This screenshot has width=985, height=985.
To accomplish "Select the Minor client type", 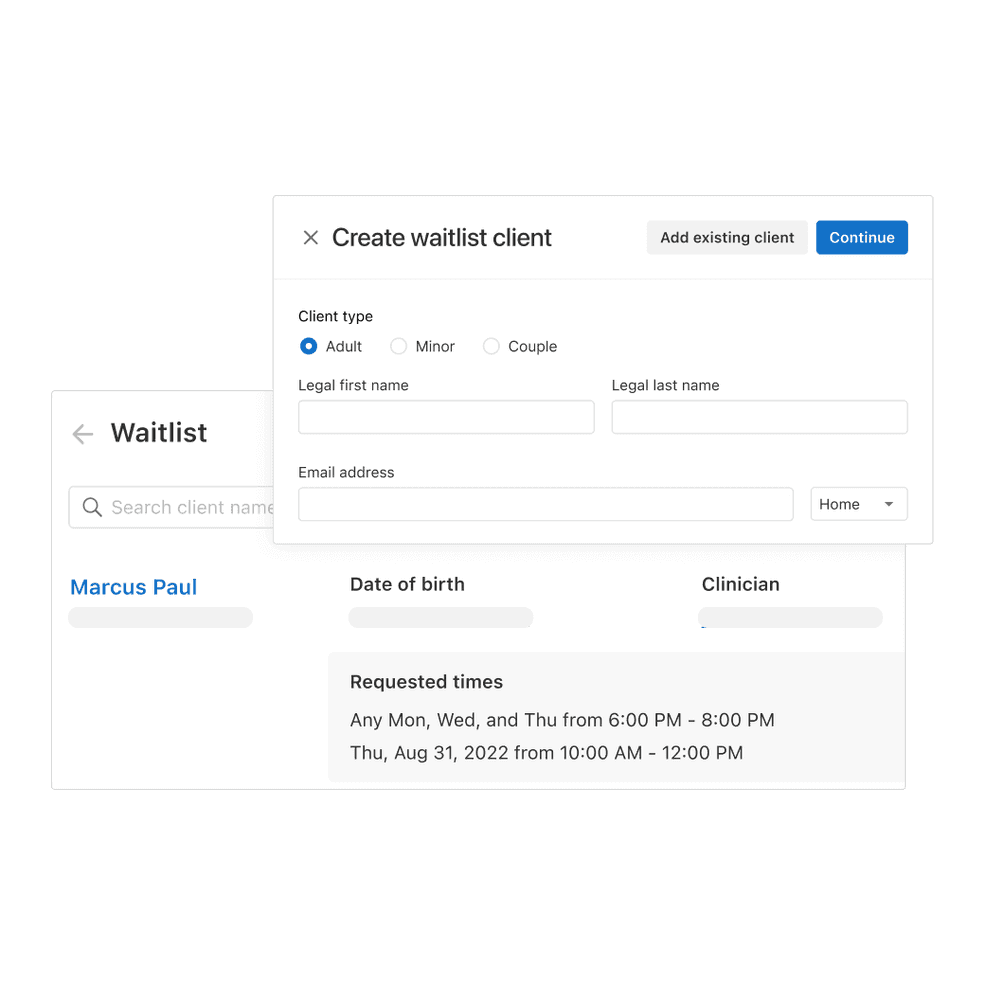I will (398, 346).
